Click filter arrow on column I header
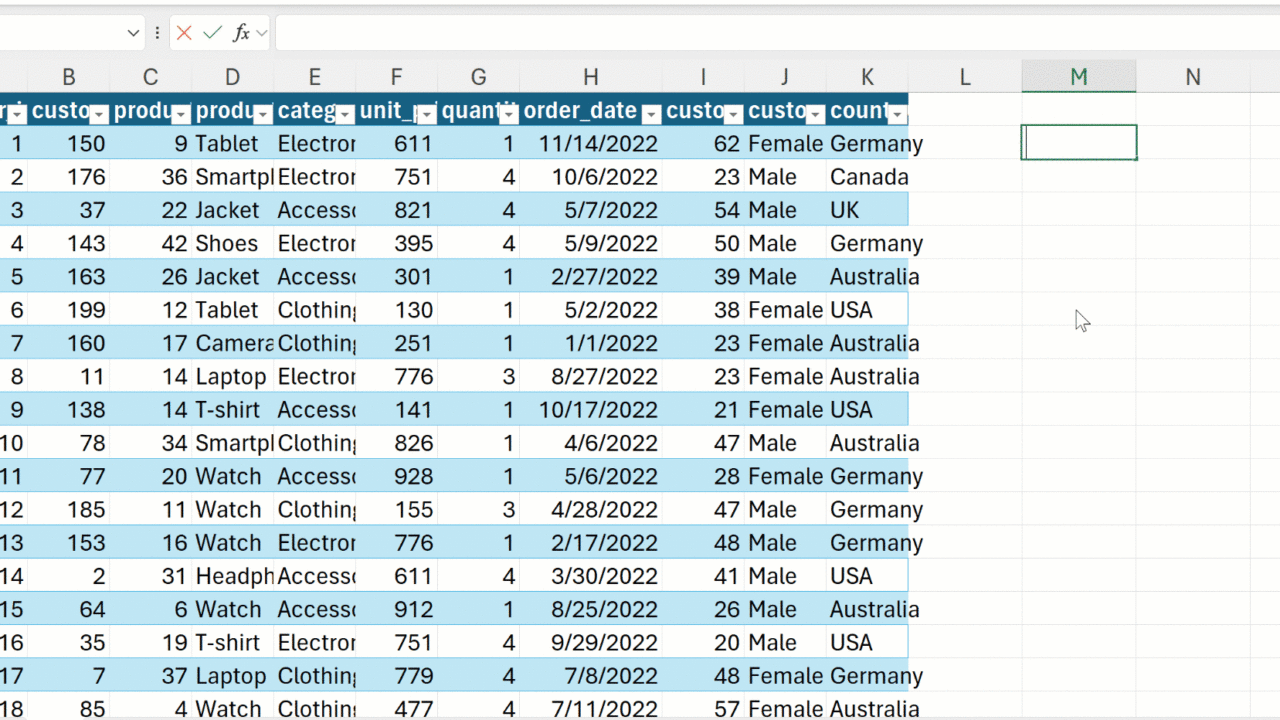 tap(733, 114)
